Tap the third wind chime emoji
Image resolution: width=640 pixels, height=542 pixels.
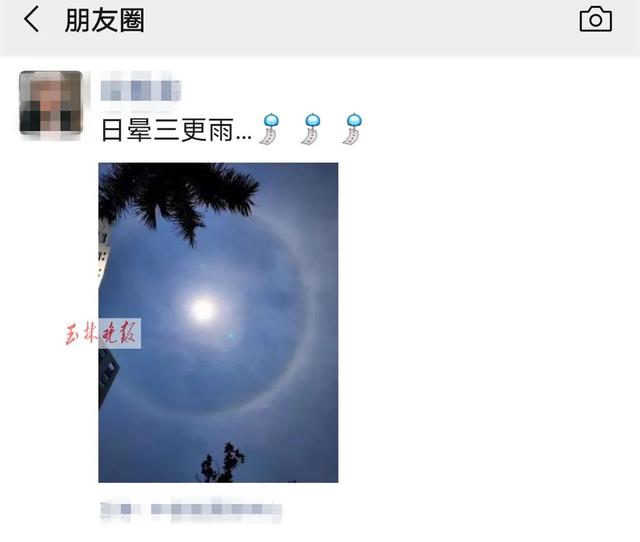pyautogui.click(x=352, y=129)
